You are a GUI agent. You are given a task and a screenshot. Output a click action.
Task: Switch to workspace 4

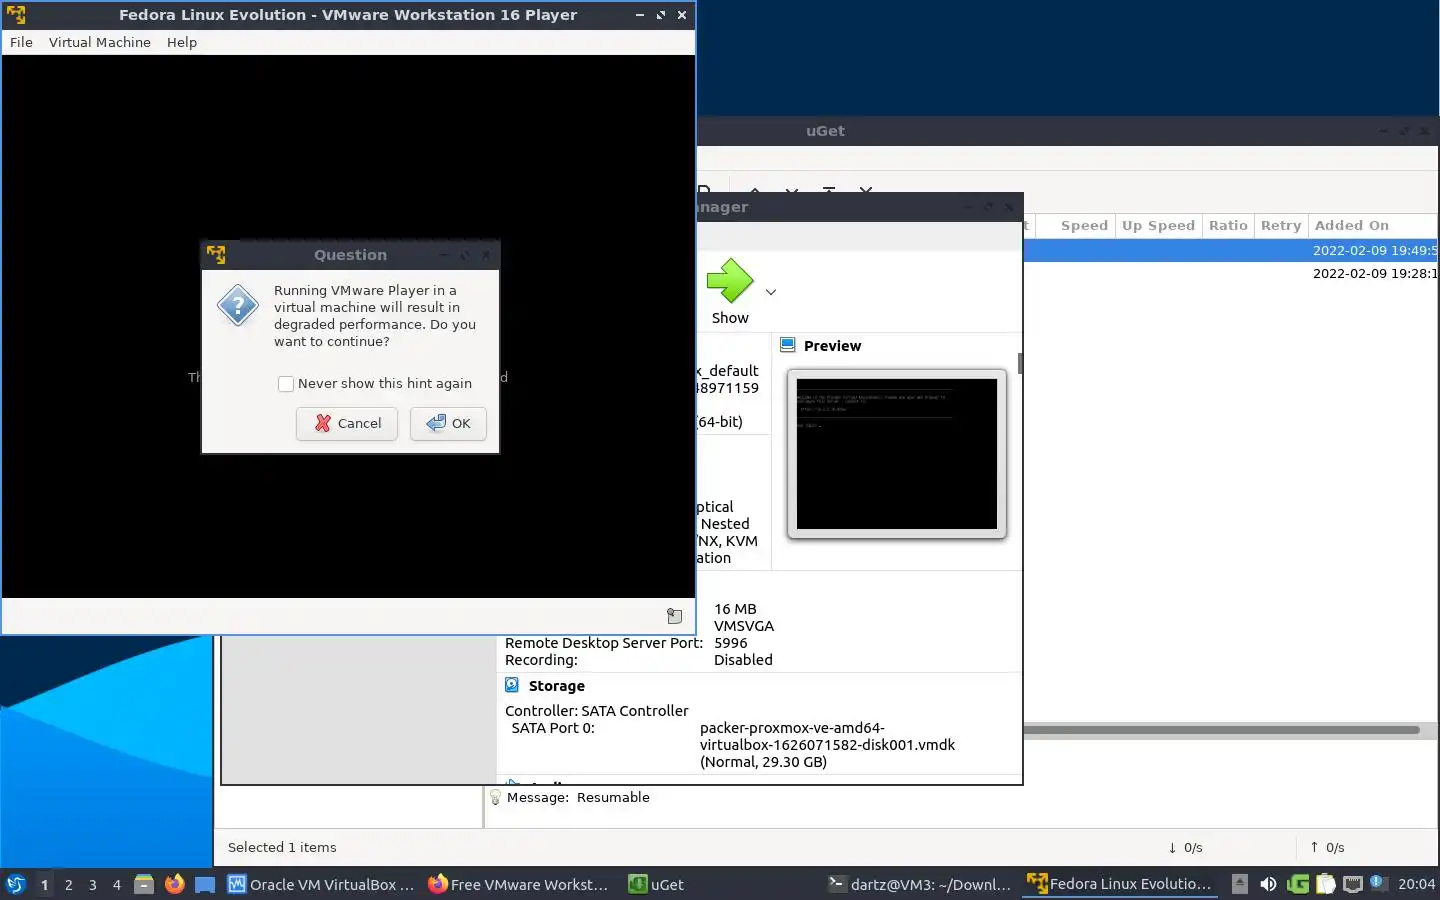[x=117, y=884]
